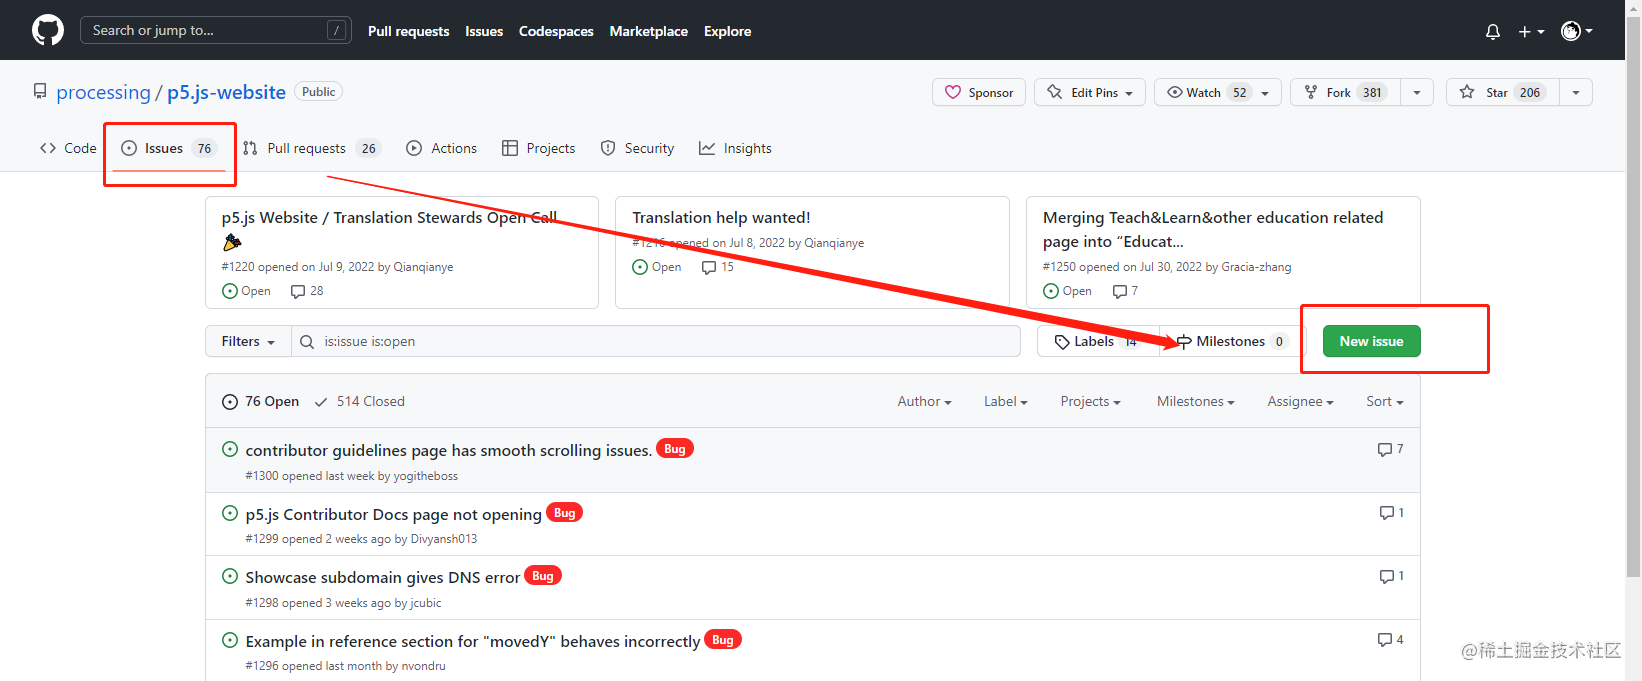This screenshot has width=1642, height=681.
Task: Open the Watch options dropdown arrow
Action: 1265,92
